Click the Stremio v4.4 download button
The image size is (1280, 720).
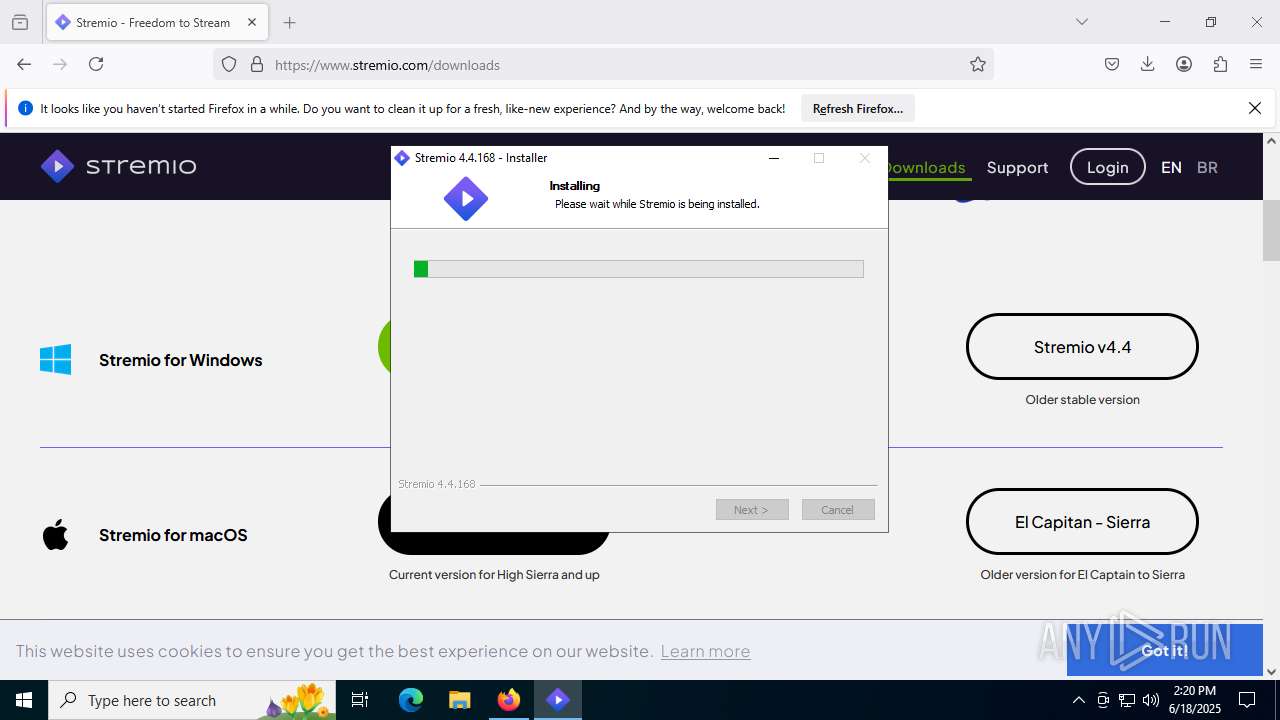(x=1082, y=347)
